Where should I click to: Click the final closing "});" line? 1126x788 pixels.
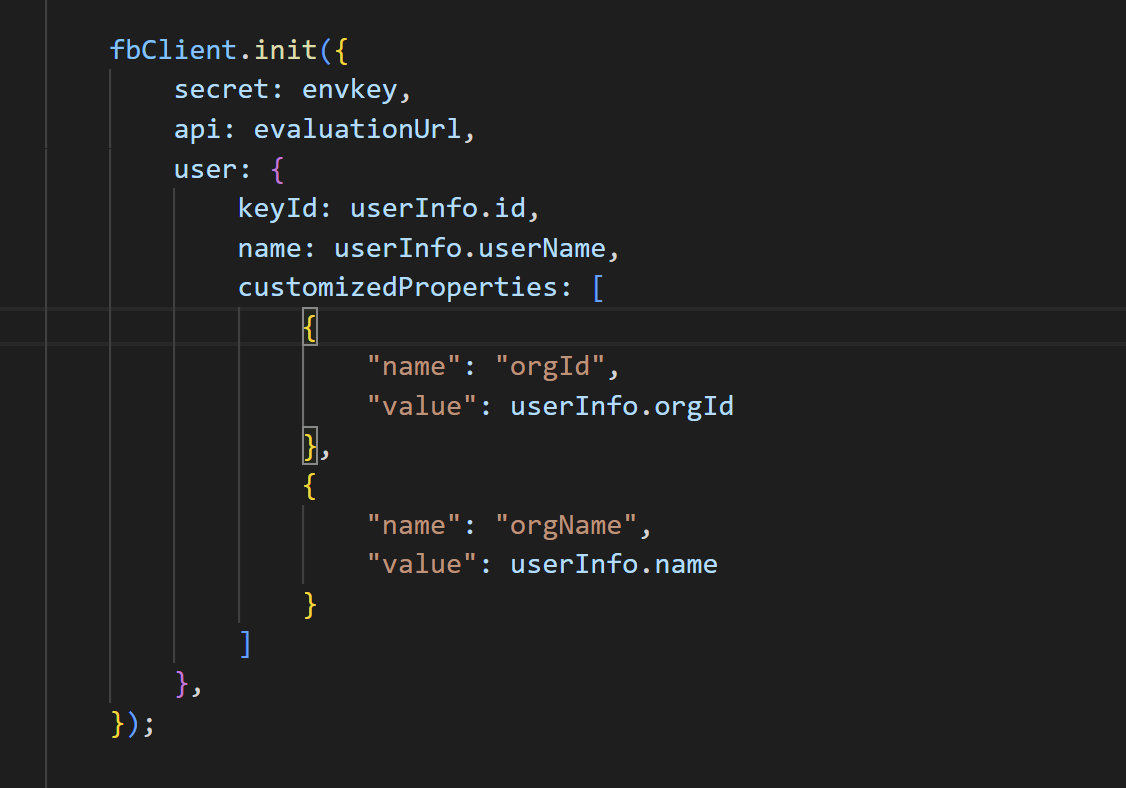click(x=133, y=723)
